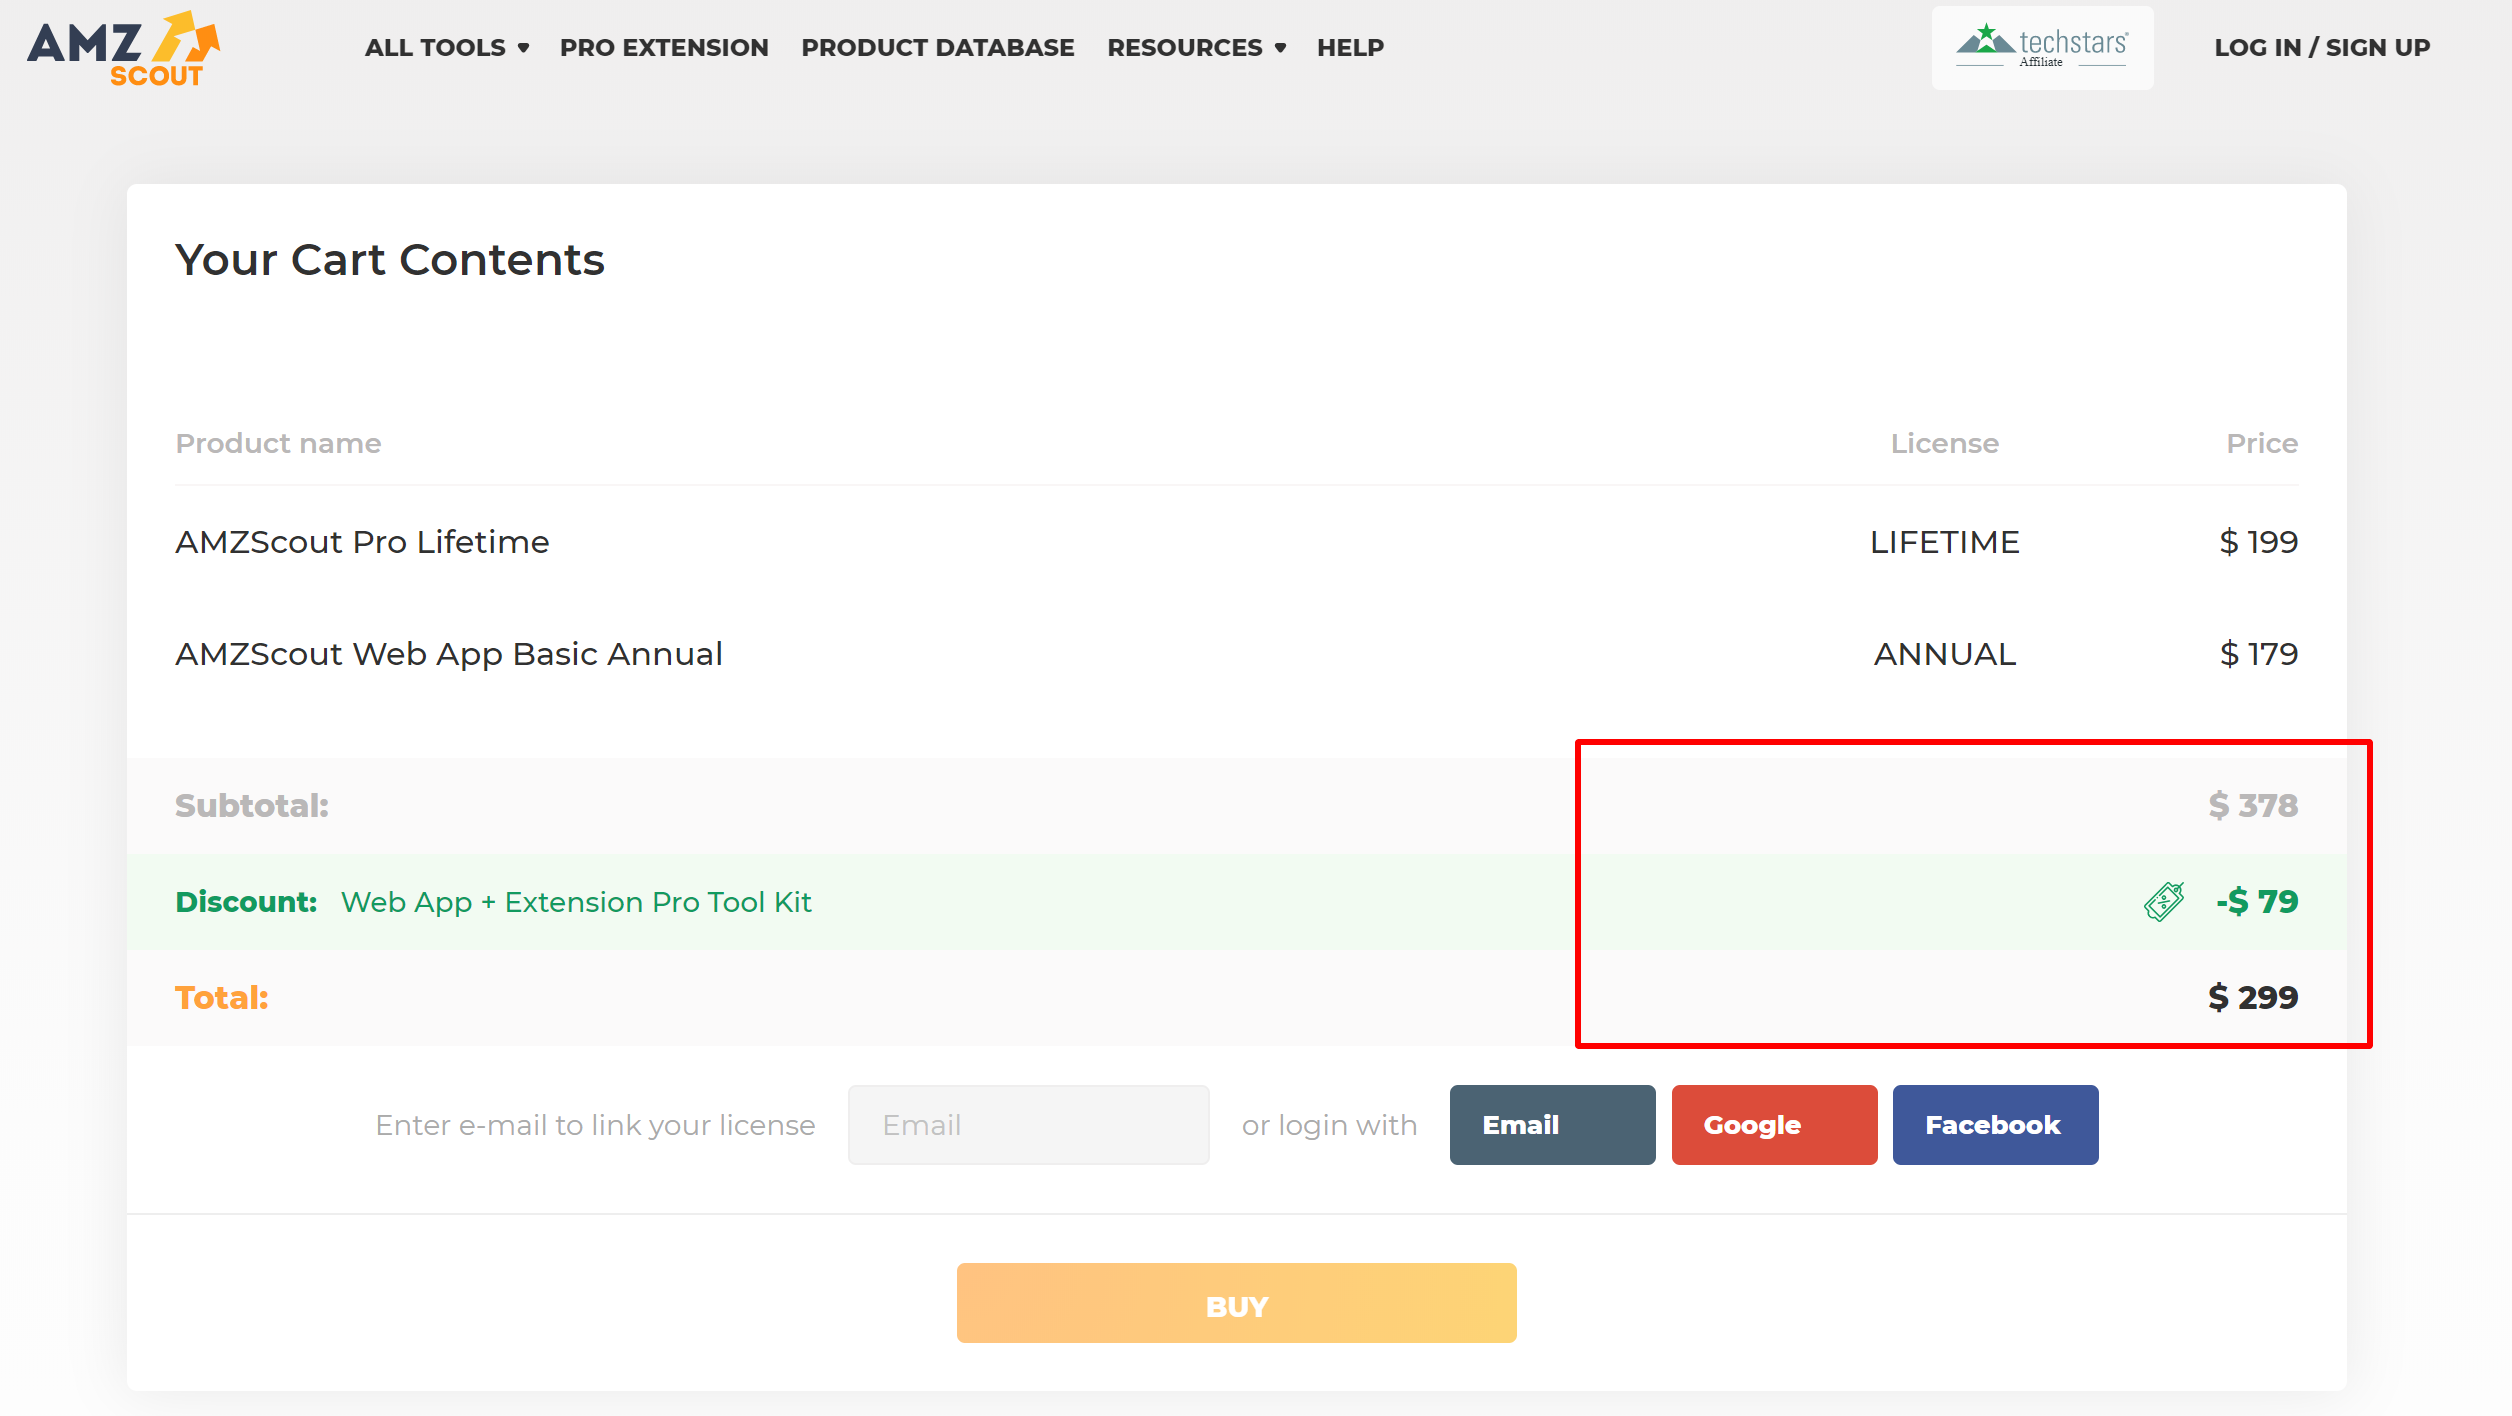Expand the ALL TOOLS menu
2512x1416 pixels.
[449, 47]
